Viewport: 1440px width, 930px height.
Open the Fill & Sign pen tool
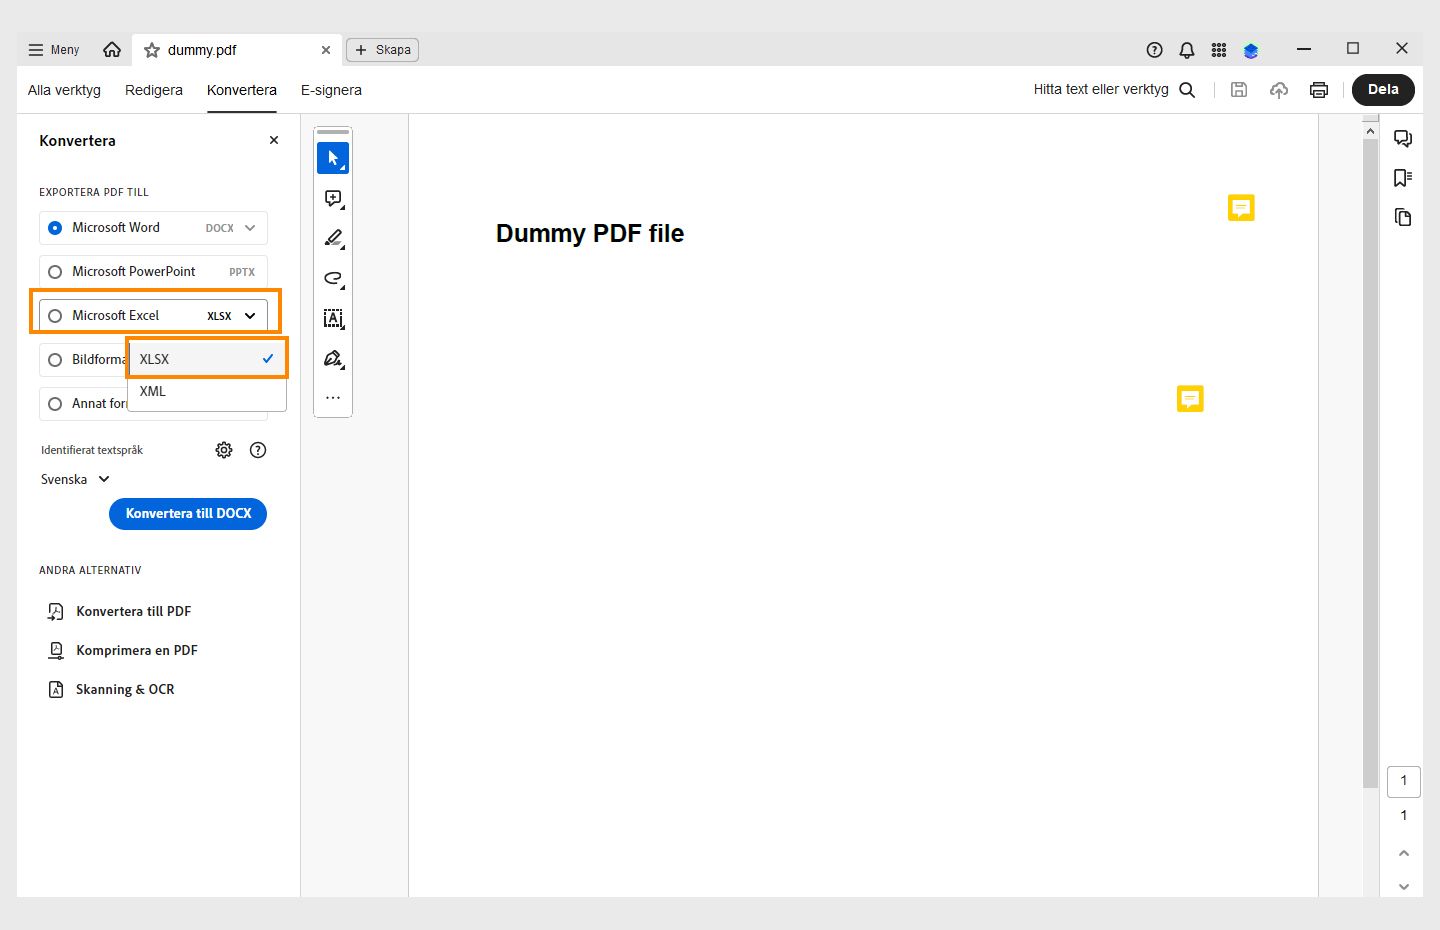[x=333, y=358]
